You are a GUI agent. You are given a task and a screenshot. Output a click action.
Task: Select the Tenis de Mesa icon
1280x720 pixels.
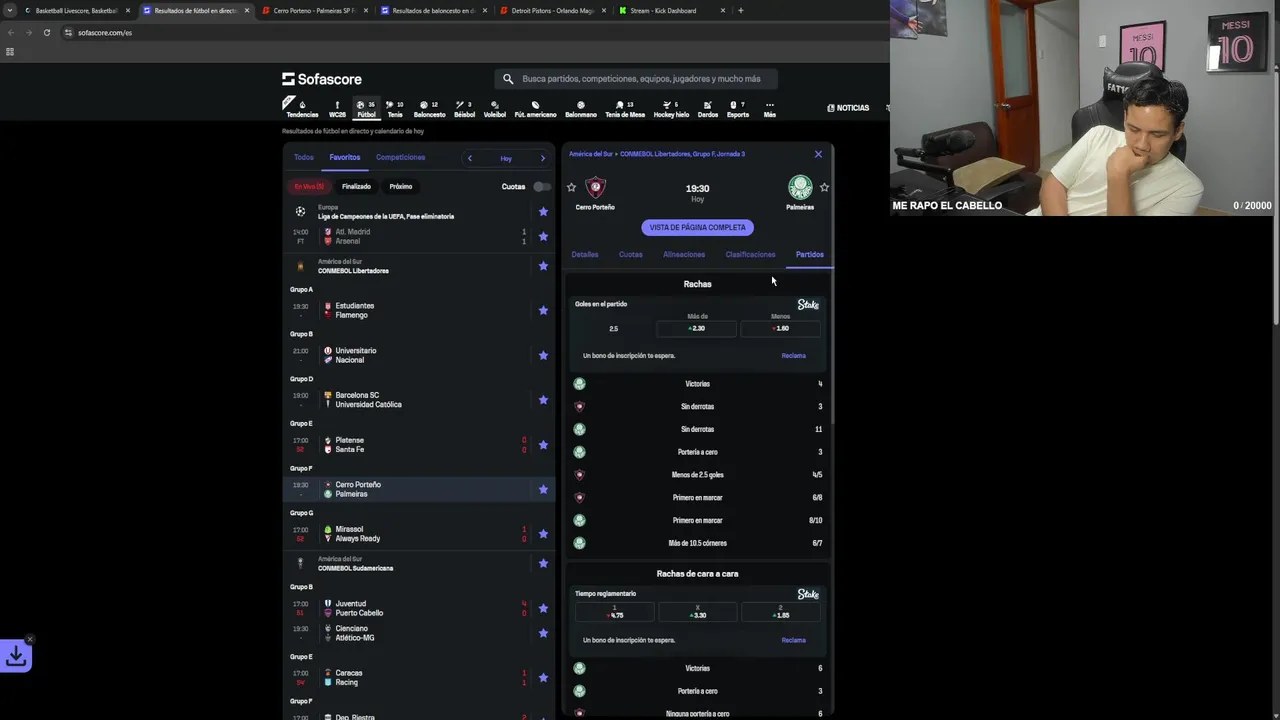[625, 109]
